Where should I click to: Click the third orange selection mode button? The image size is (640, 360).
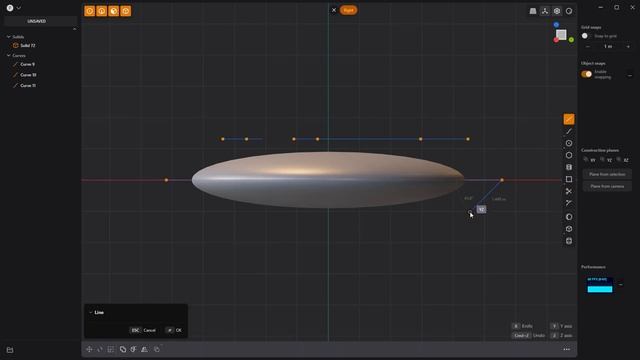[113, 11]
